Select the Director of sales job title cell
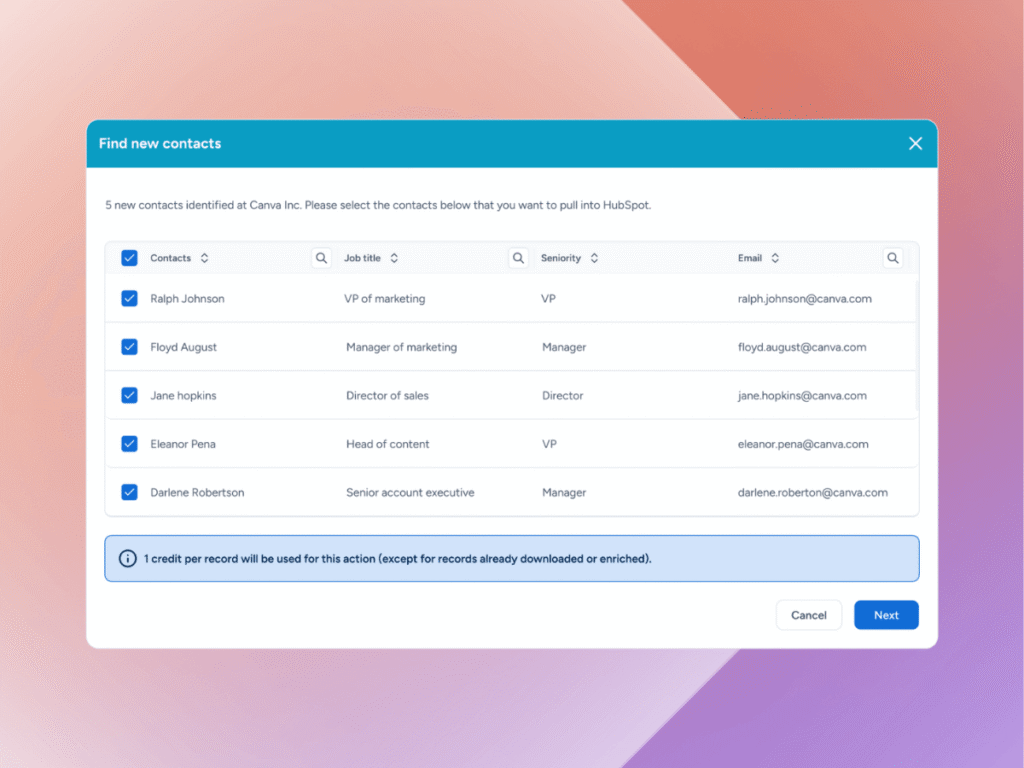Image resolution: width=1024 pixels, height=768 pixels. (387, 396)
